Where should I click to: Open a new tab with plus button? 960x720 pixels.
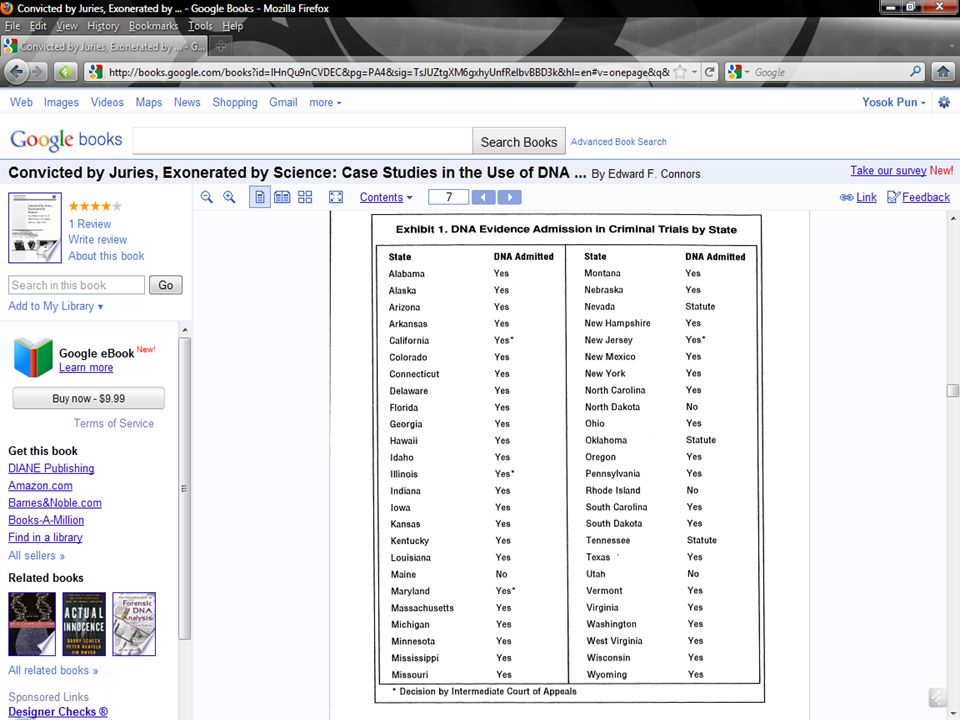click(221, 46)
